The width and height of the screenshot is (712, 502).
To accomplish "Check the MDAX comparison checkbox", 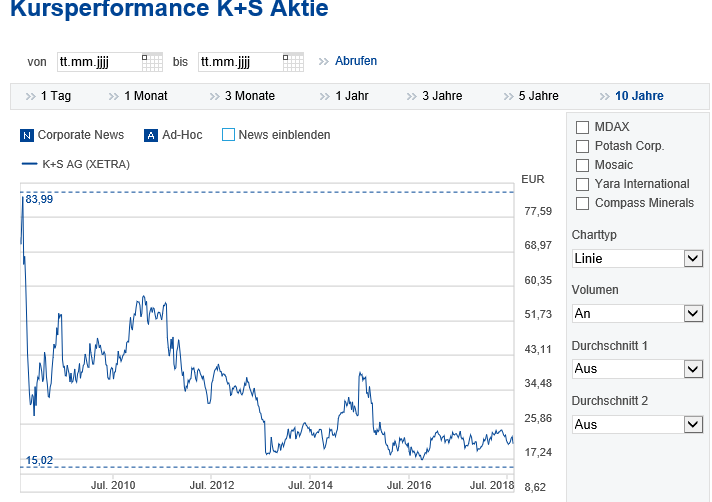I will click(582, 127).
